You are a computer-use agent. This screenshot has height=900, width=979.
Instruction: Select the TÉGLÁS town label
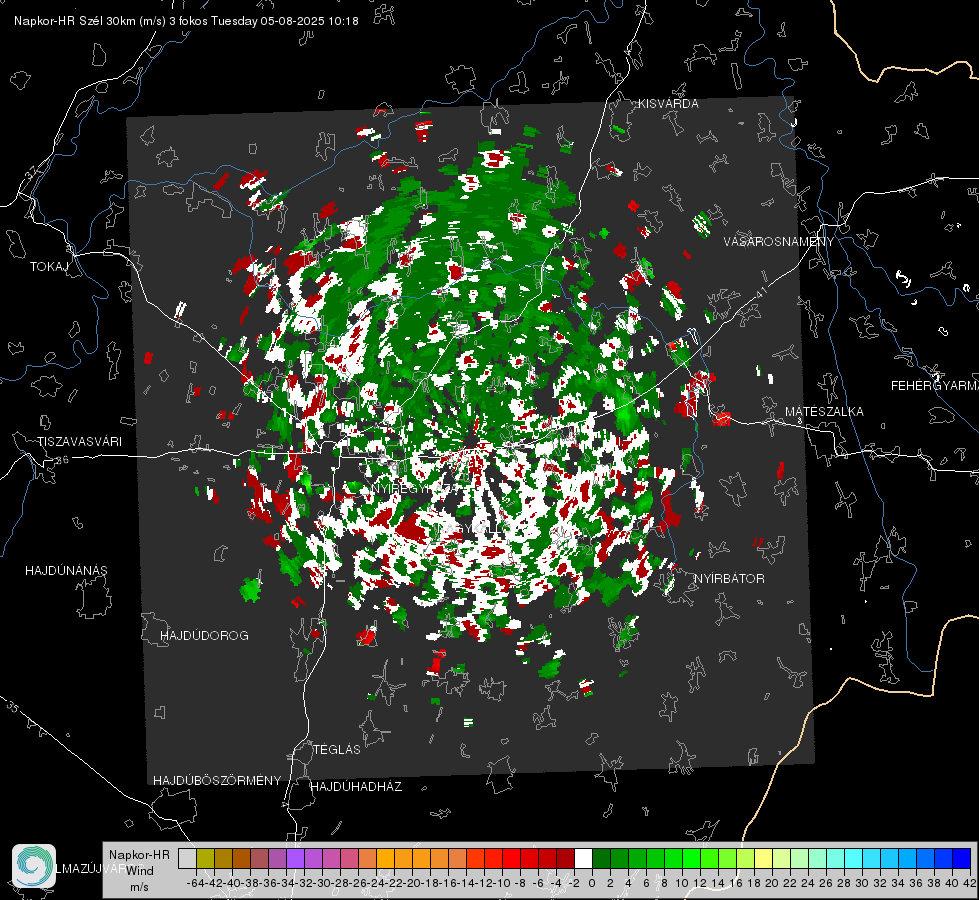tap(337, 750)
